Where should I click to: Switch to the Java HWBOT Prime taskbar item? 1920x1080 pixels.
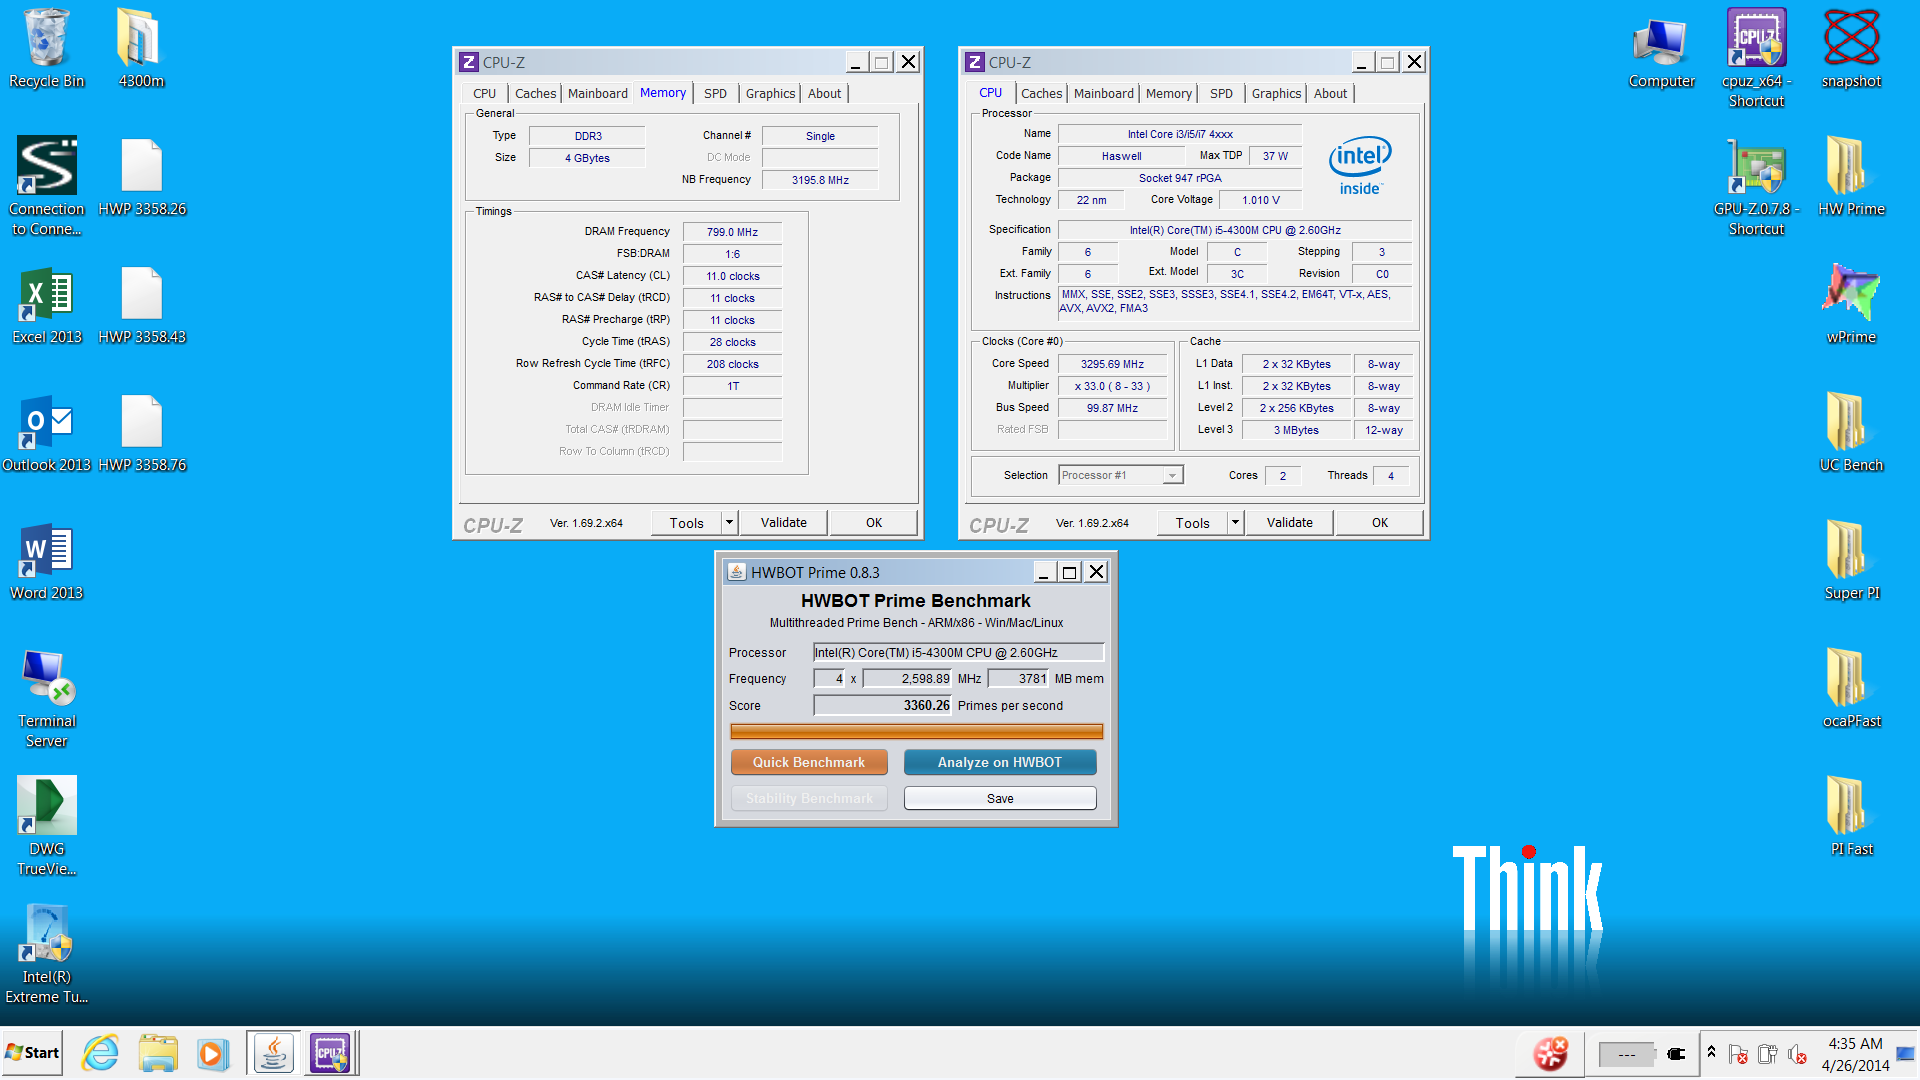click(273, 1053)
